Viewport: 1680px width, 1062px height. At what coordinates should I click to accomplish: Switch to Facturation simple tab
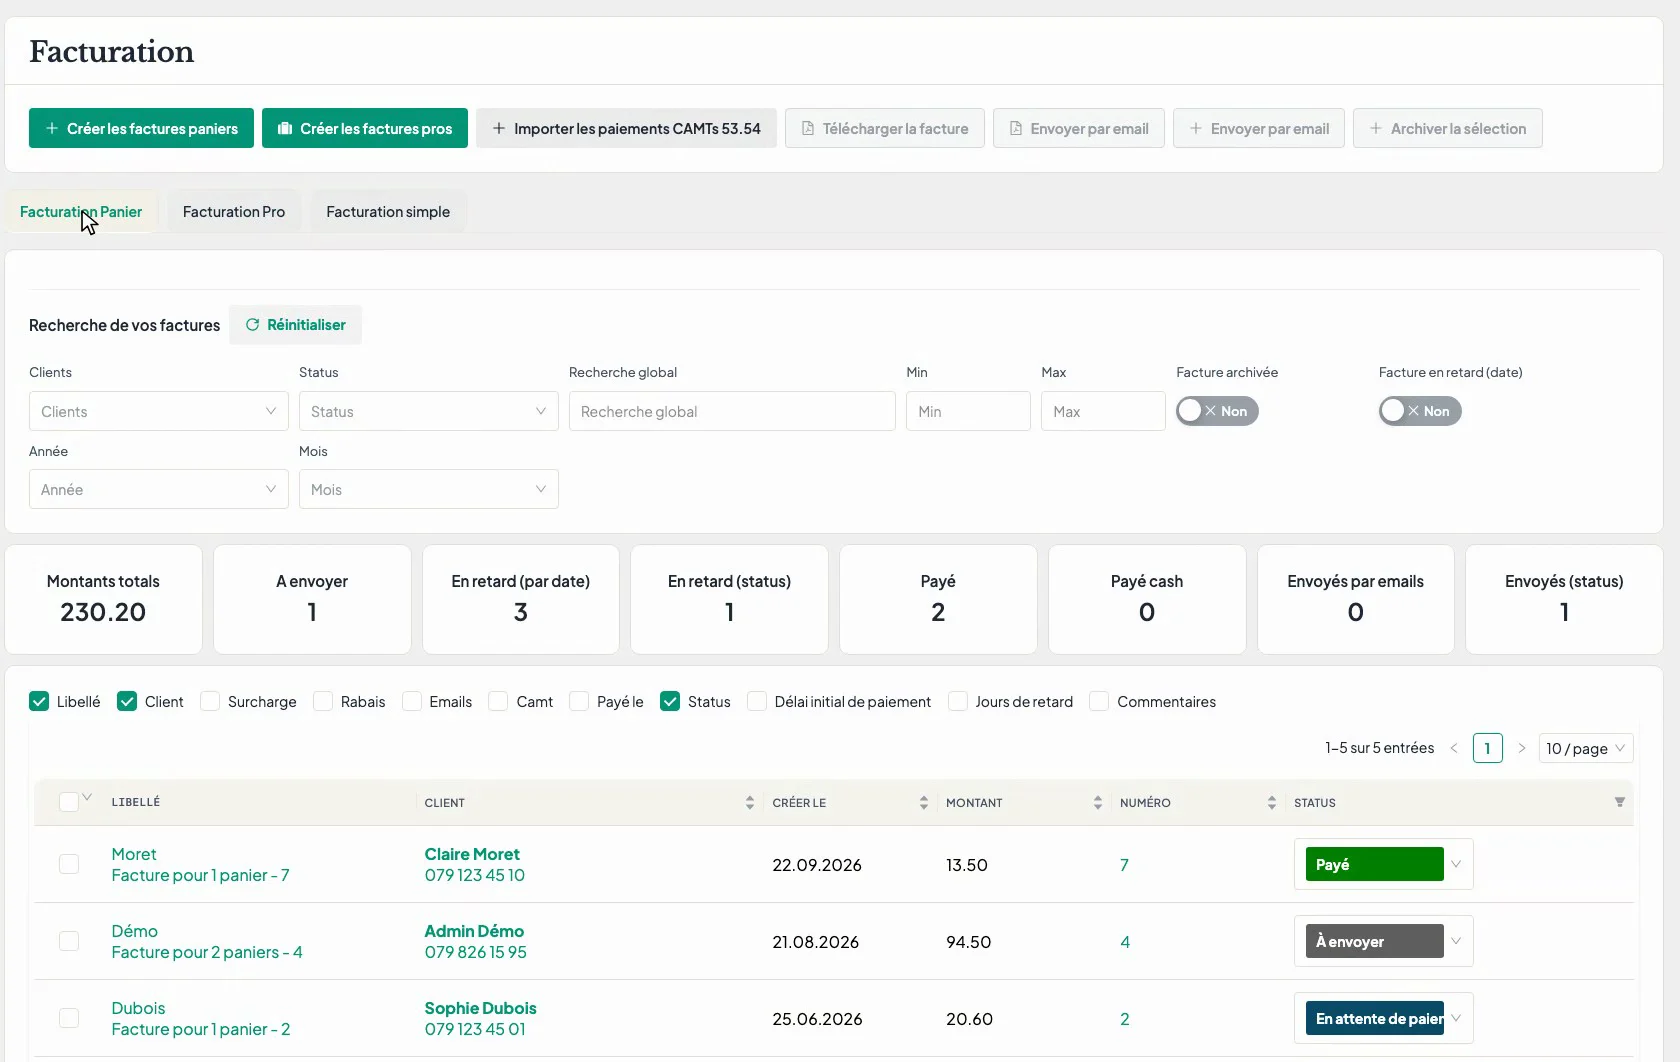[x=388, y=212]
